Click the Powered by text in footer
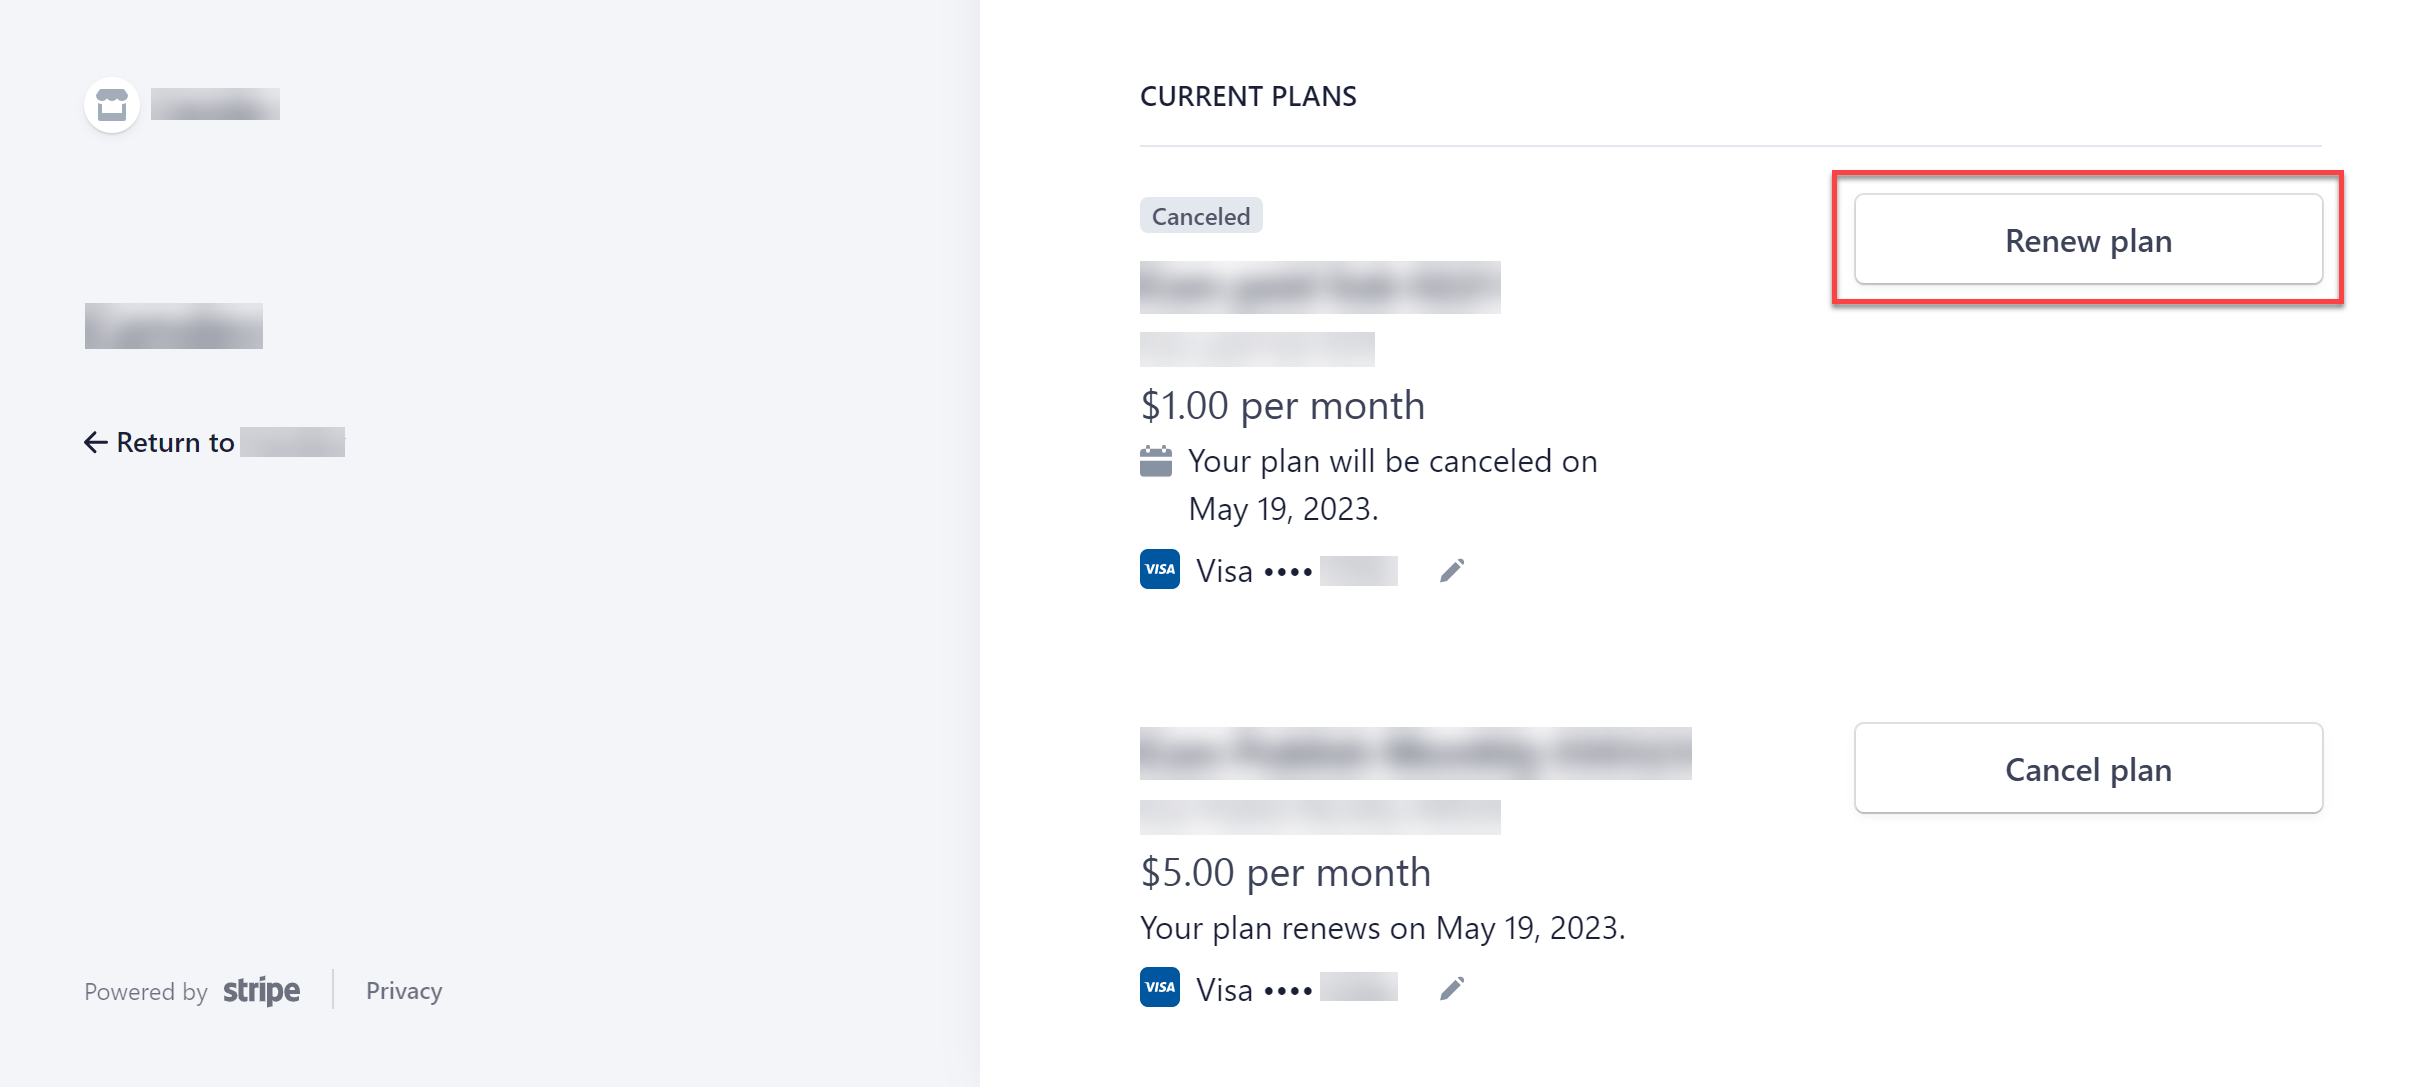 pos(146,992)
